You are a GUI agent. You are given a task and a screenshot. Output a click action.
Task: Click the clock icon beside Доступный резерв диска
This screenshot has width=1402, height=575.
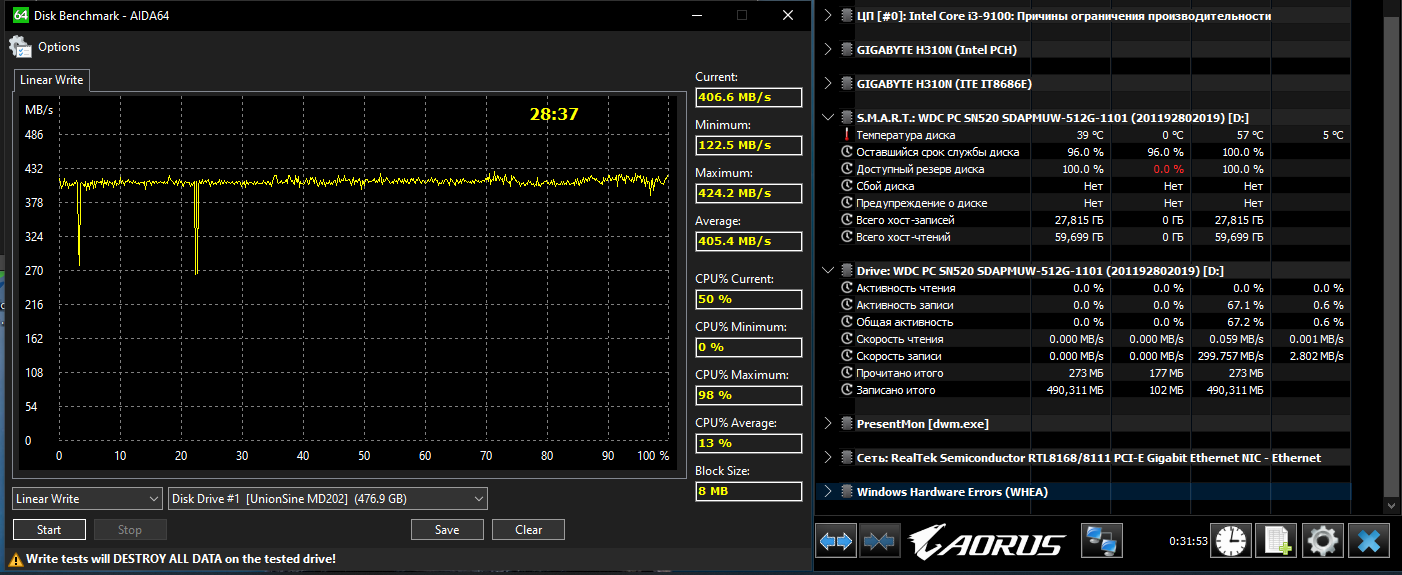[x=847, y=169]
